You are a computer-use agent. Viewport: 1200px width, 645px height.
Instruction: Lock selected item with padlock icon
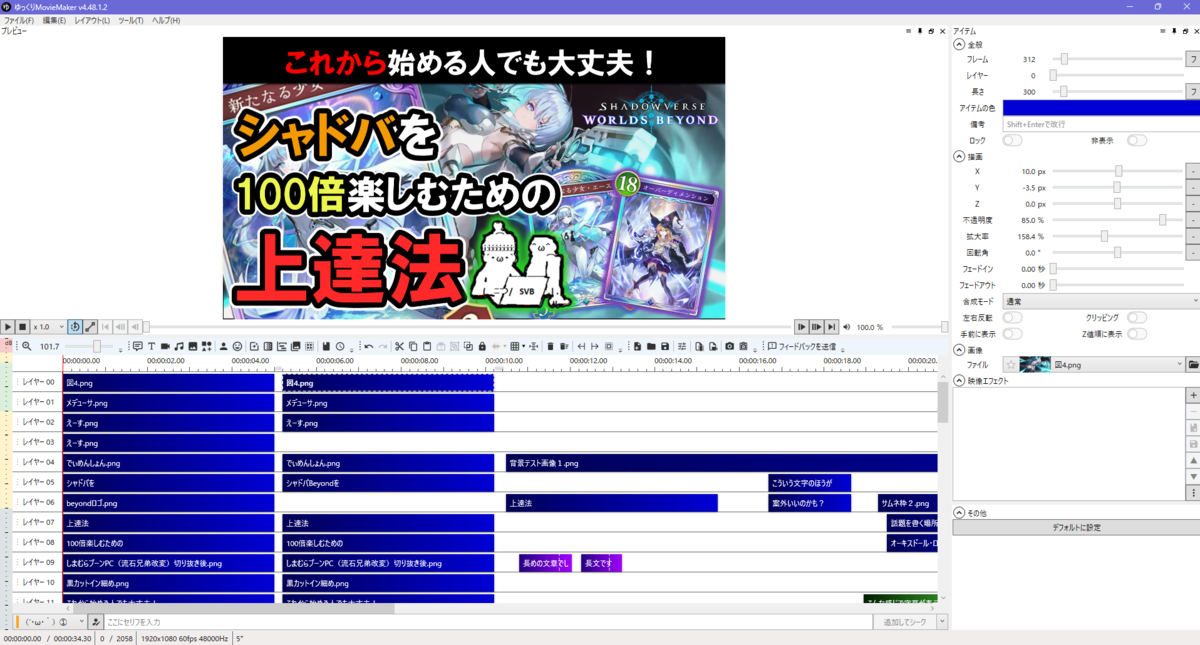click(482, 346)
